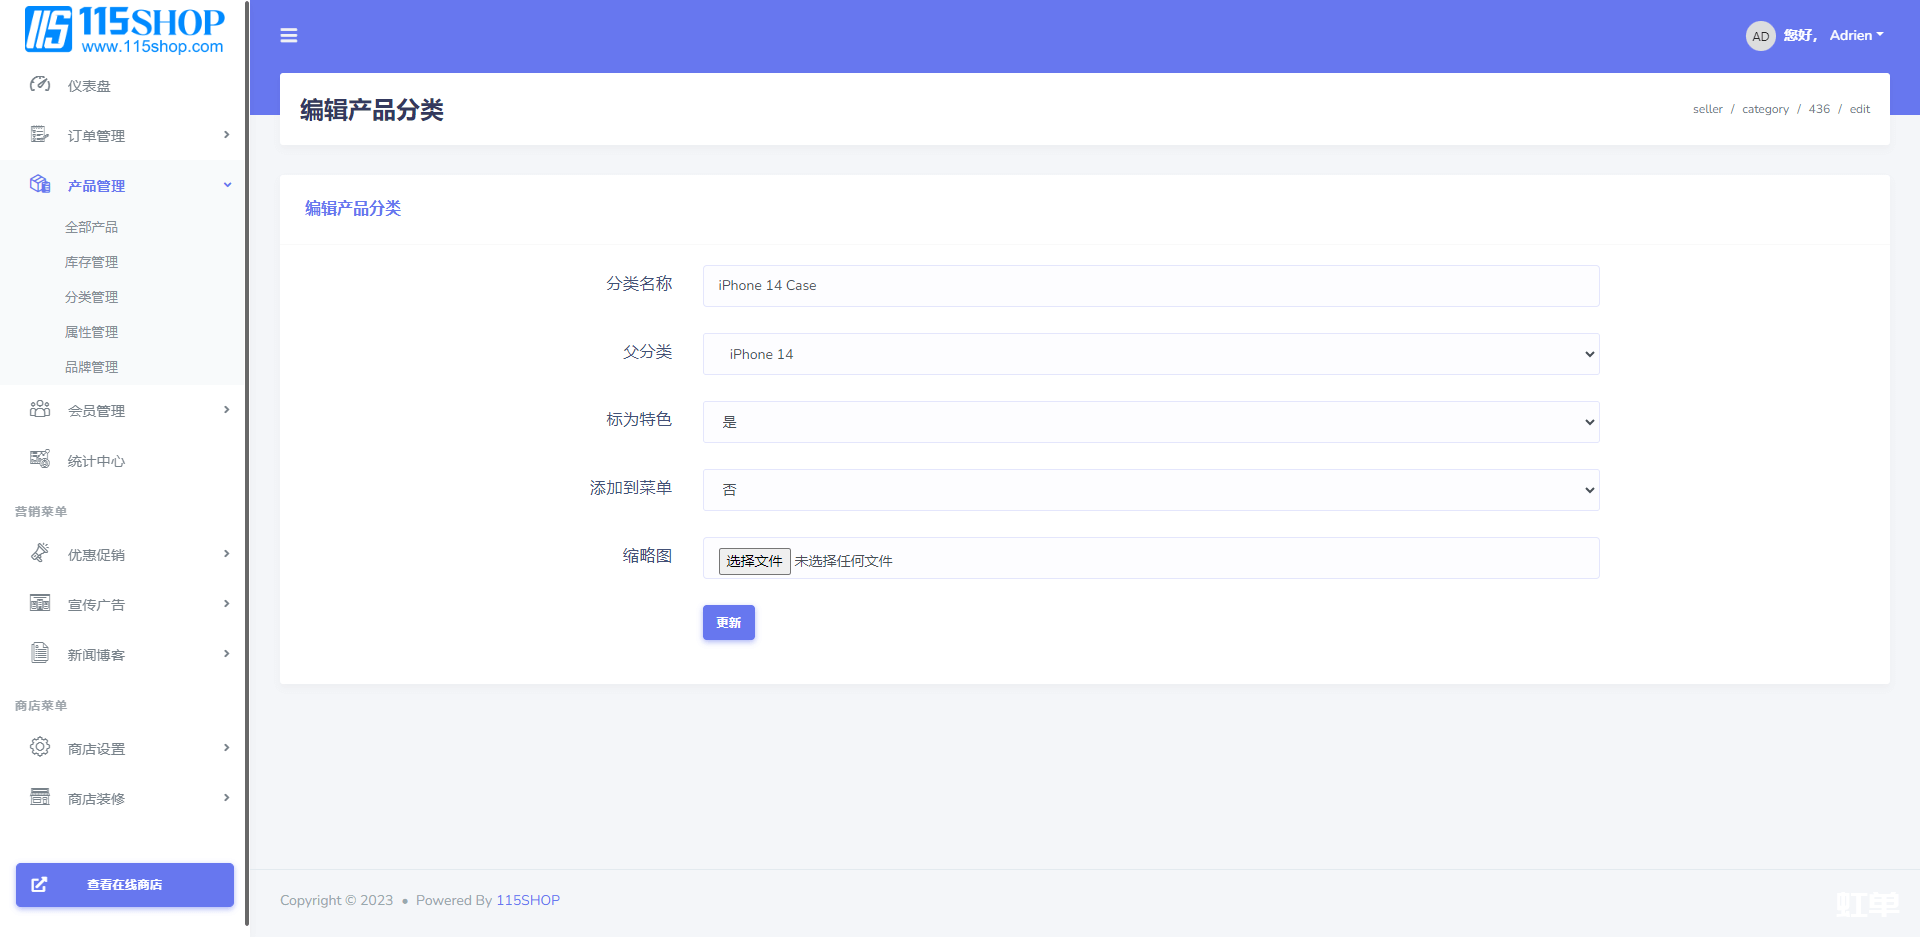The width and height of the screenshot is (1920, 937).
Task: Click the 编辑产品分类 card heading
Action: 353,208
